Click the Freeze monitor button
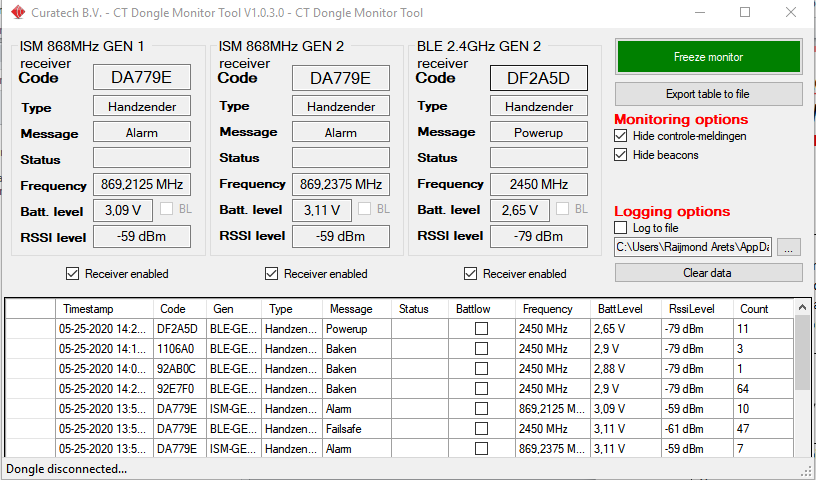This screenshot has width=816, height=480. click(x=708, y=57)
